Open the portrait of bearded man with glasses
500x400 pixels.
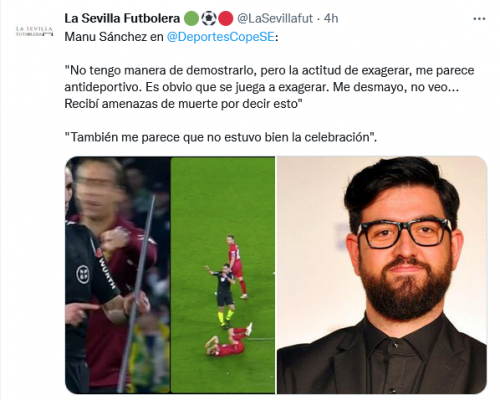[382, 275]
